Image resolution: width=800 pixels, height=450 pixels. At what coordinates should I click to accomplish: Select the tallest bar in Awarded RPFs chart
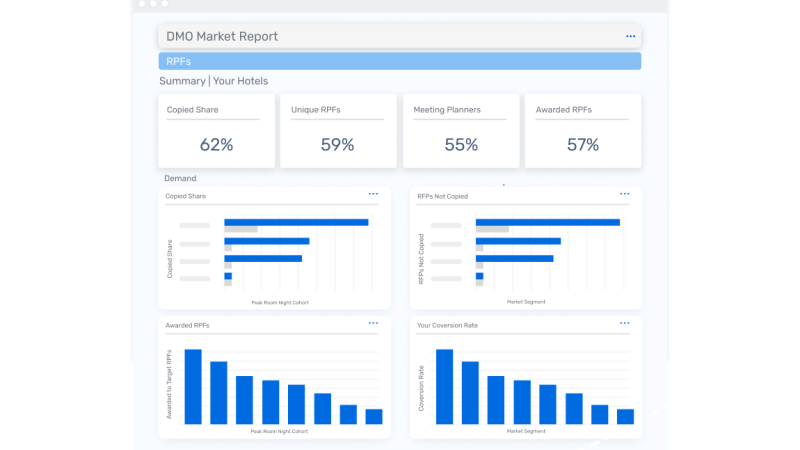tap(193, 387)
